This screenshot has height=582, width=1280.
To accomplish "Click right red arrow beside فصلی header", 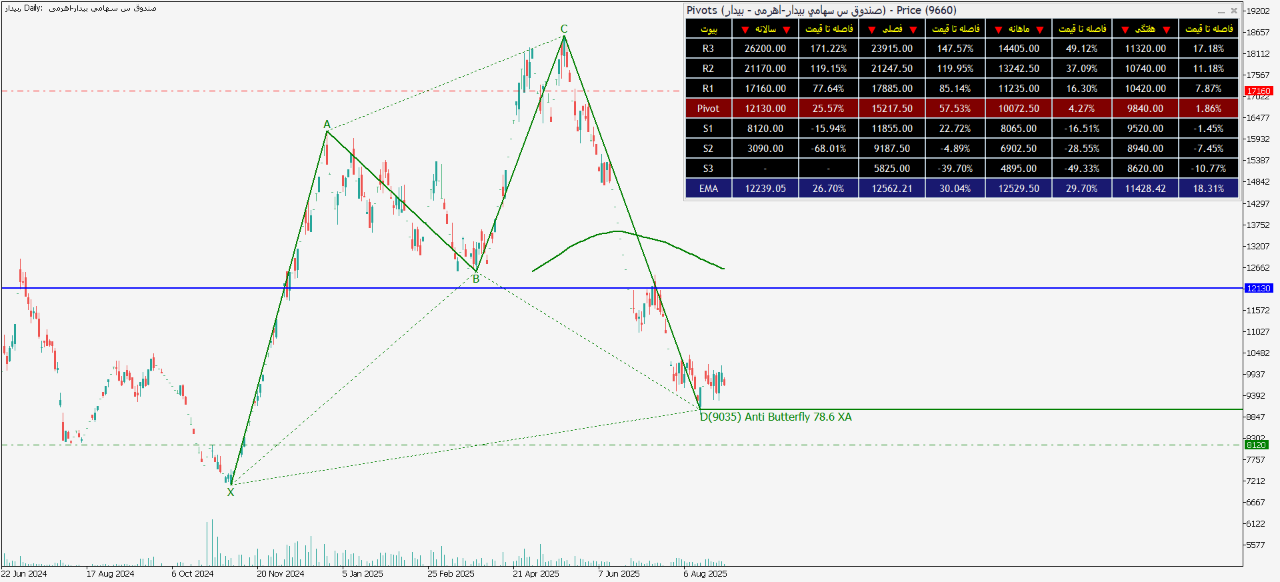I will click(915, 29).
